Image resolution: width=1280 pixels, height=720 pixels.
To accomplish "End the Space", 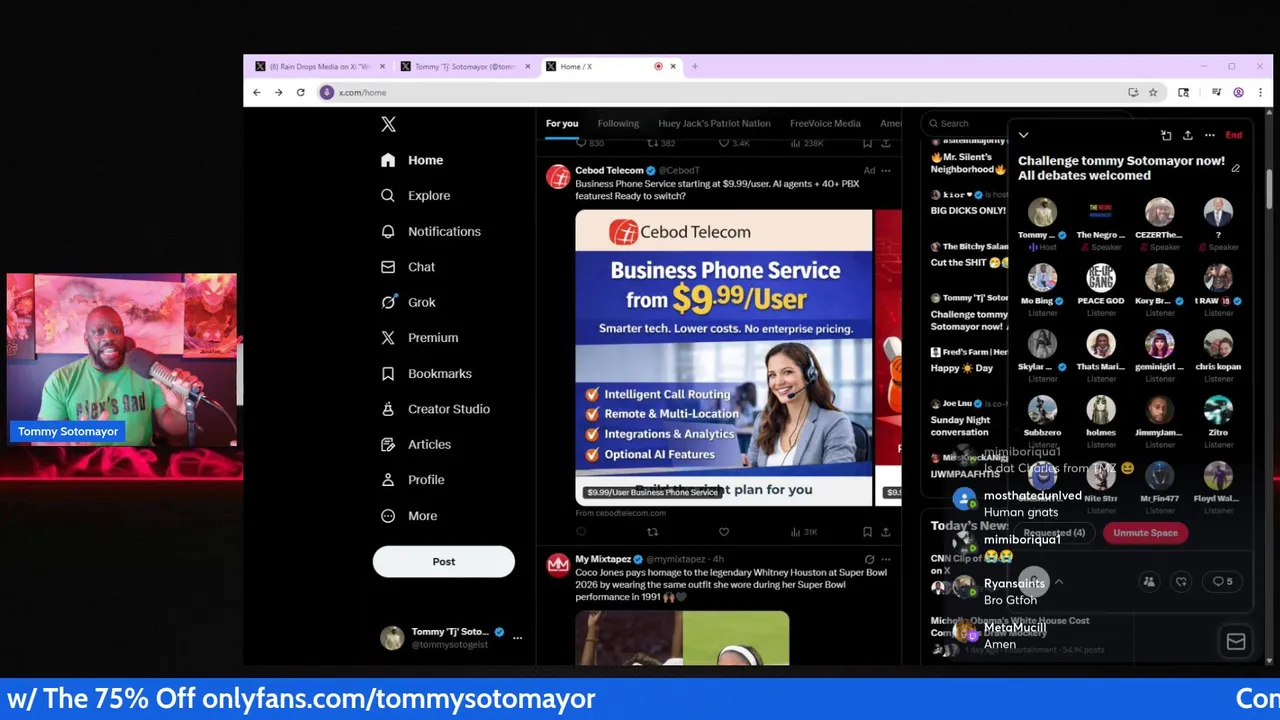I will [x=1234, y=135].
